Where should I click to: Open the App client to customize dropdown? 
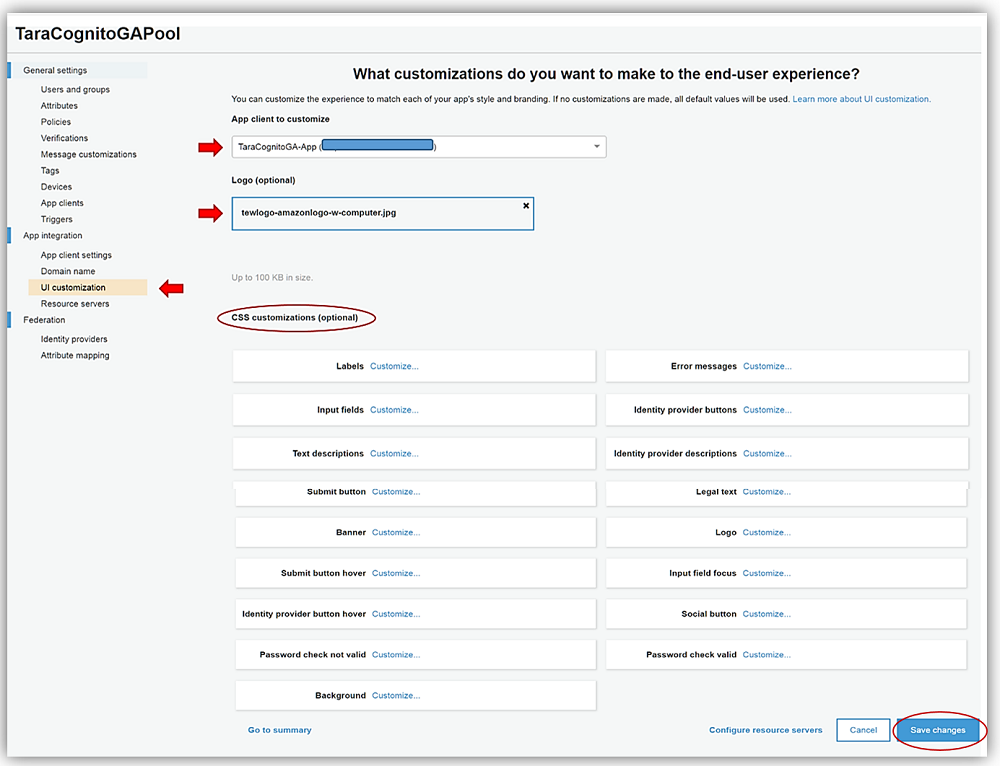pos(419,147)
